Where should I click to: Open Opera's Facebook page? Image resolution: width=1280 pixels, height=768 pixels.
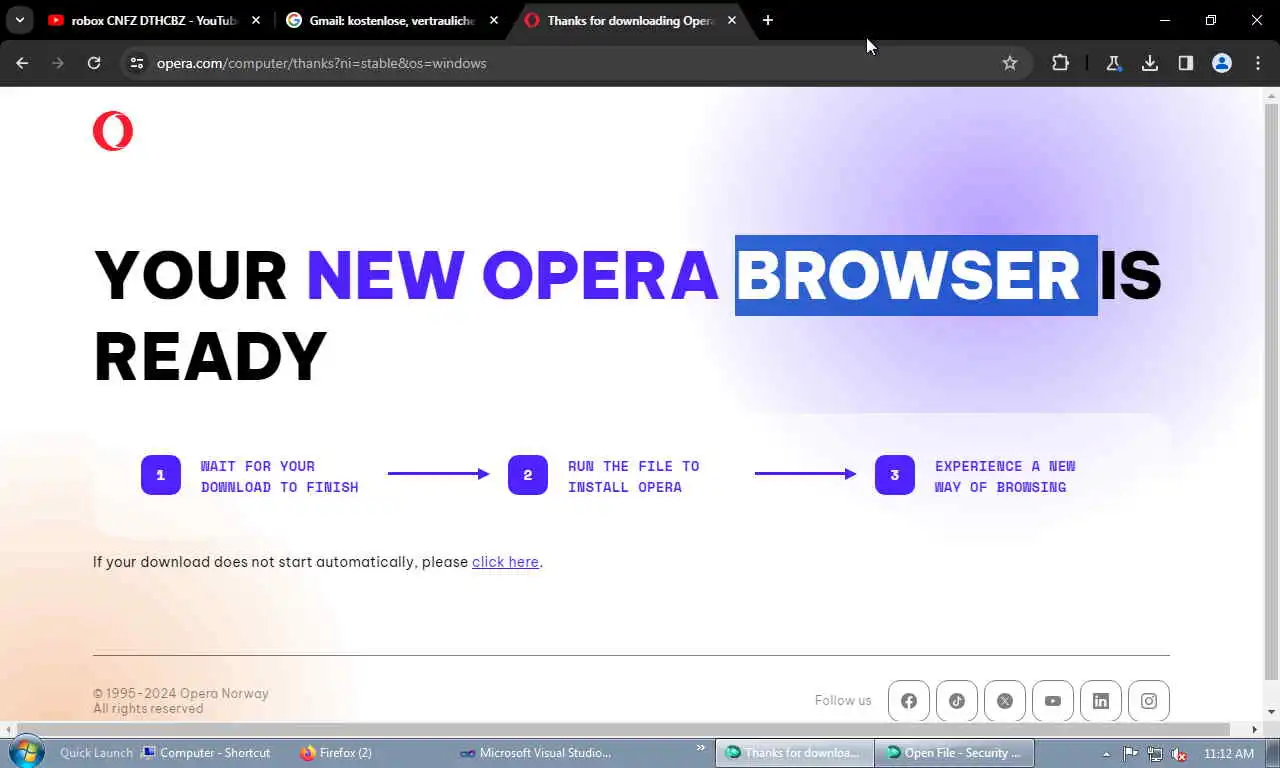click(x=909, y=701)
